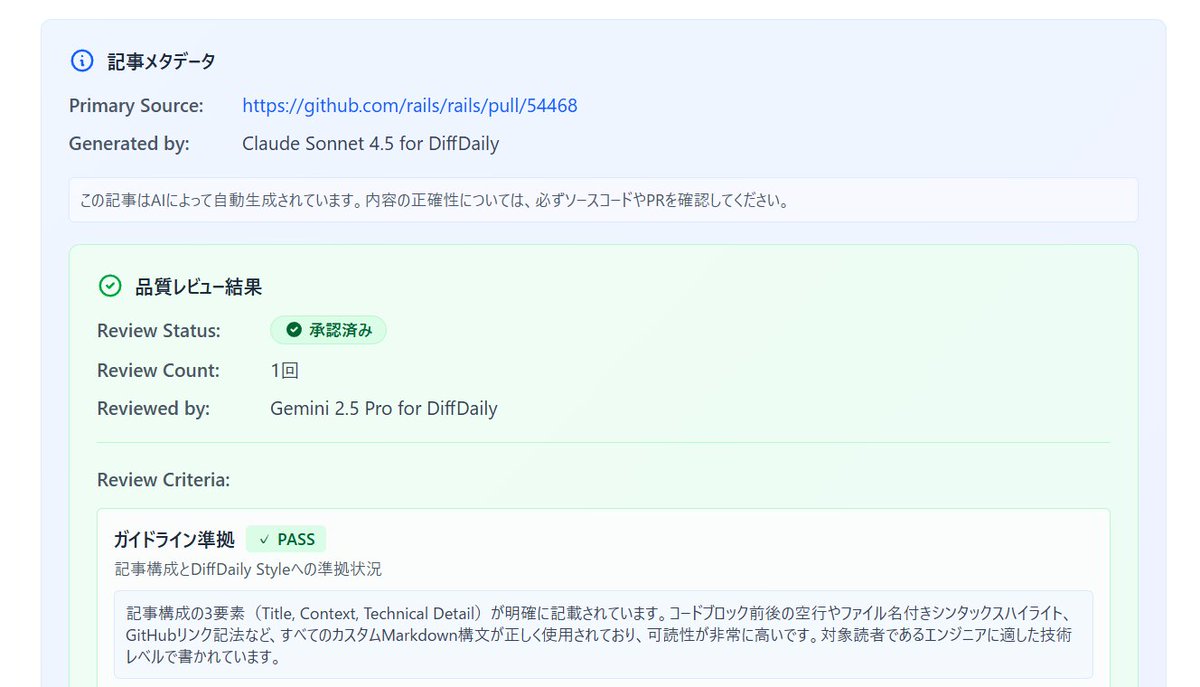Screen dimensions: 1200x687
Task: Select the Generated by label
Action: [x=129, y=143]
